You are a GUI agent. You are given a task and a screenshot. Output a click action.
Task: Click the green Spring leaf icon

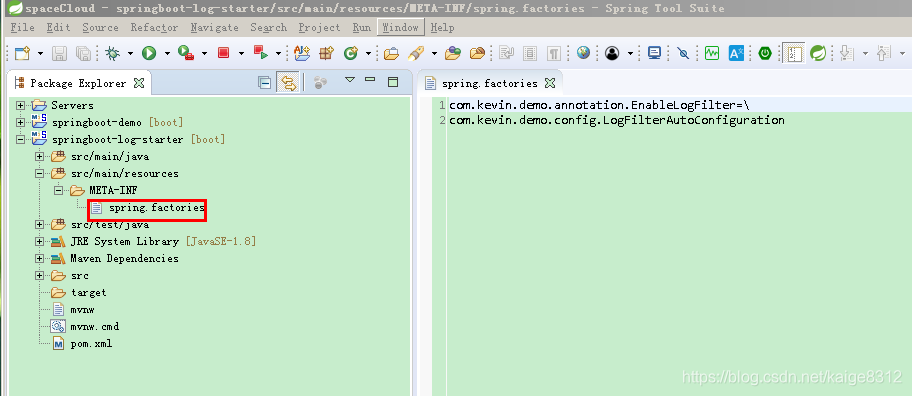pyautogui.click(x=818, y=53)
